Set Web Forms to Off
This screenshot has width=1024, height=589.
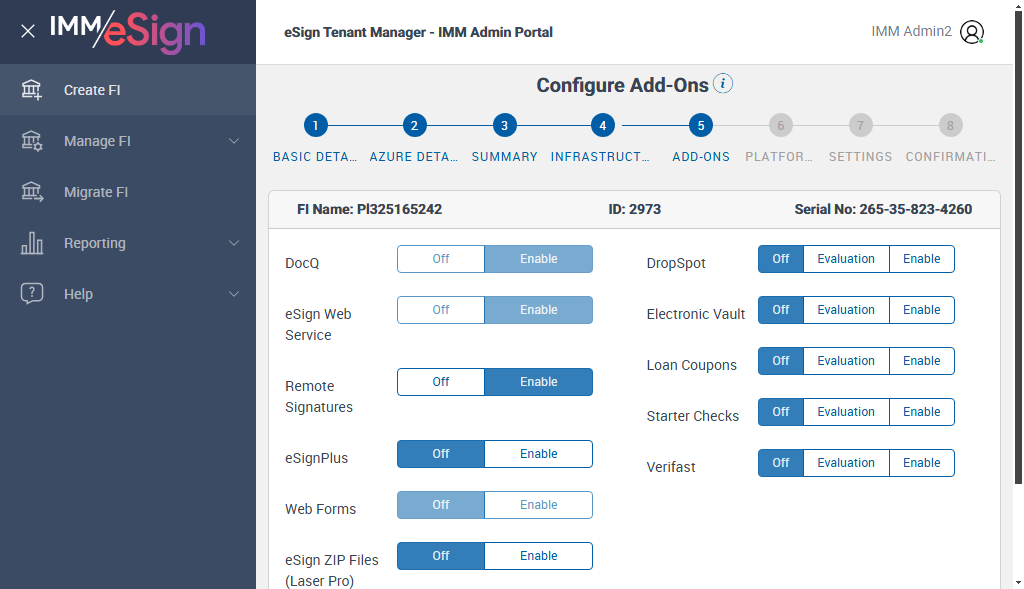click(x=441, y=504)
